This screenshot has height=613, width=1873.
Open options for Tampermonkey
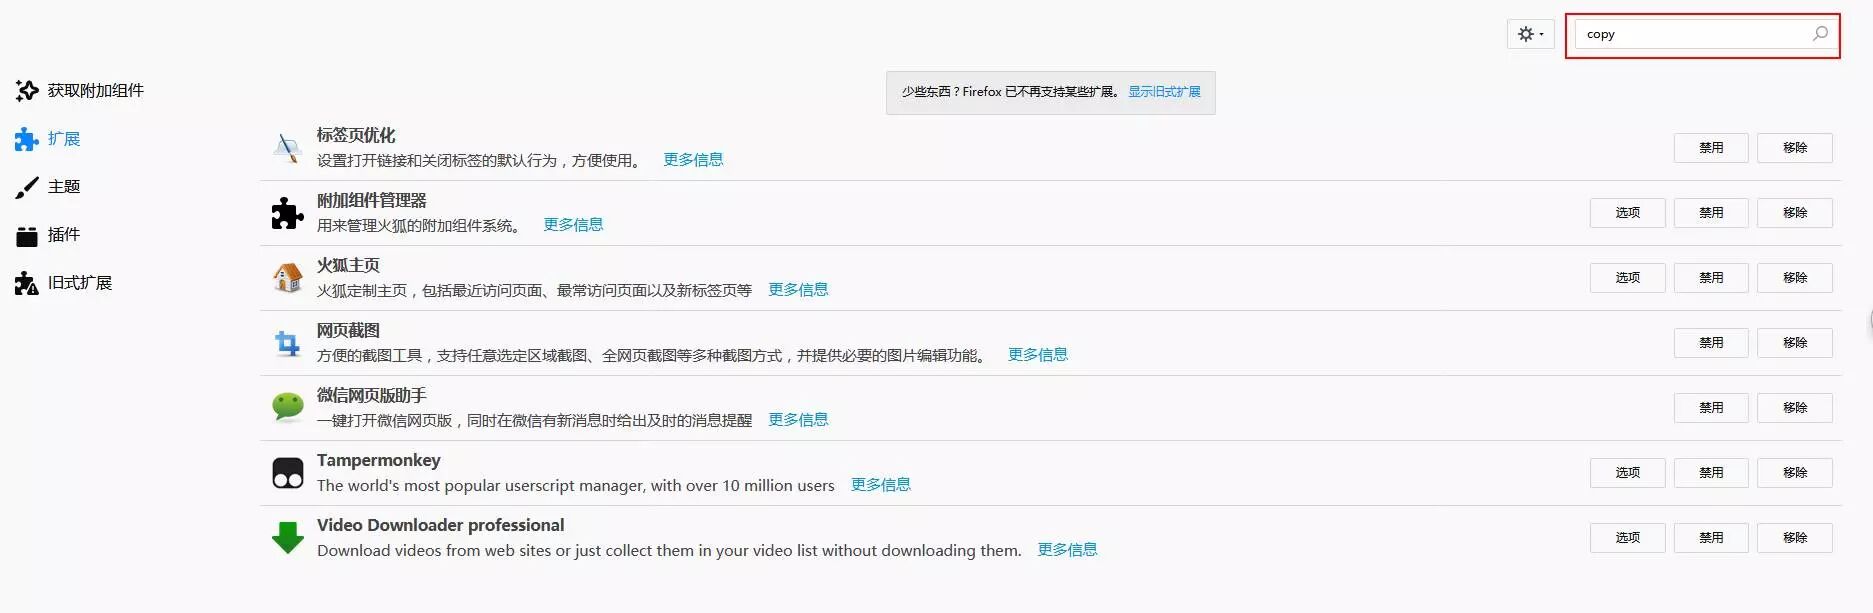[x=1628, y=473]
